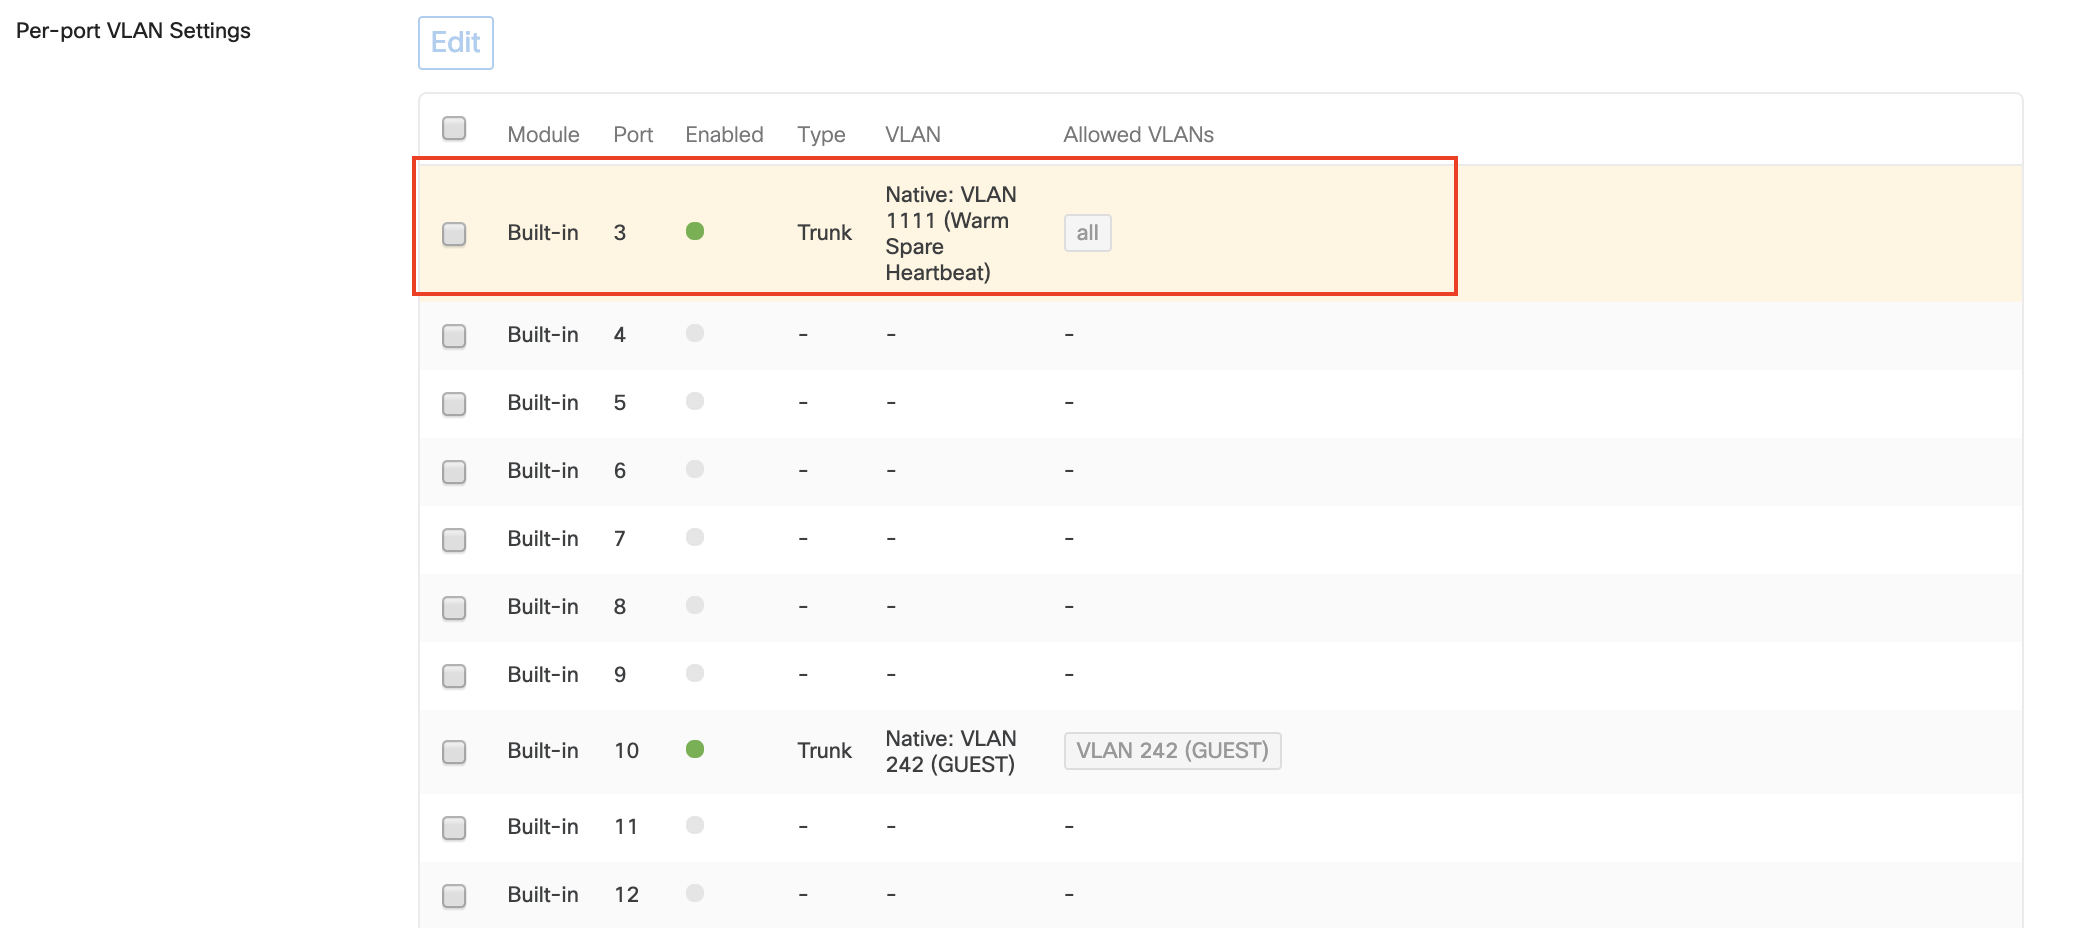The width and height of the screenshot is (2074, 928).
Task: Click the green enabled status dot for port 10
Action: tap(695, 750)
